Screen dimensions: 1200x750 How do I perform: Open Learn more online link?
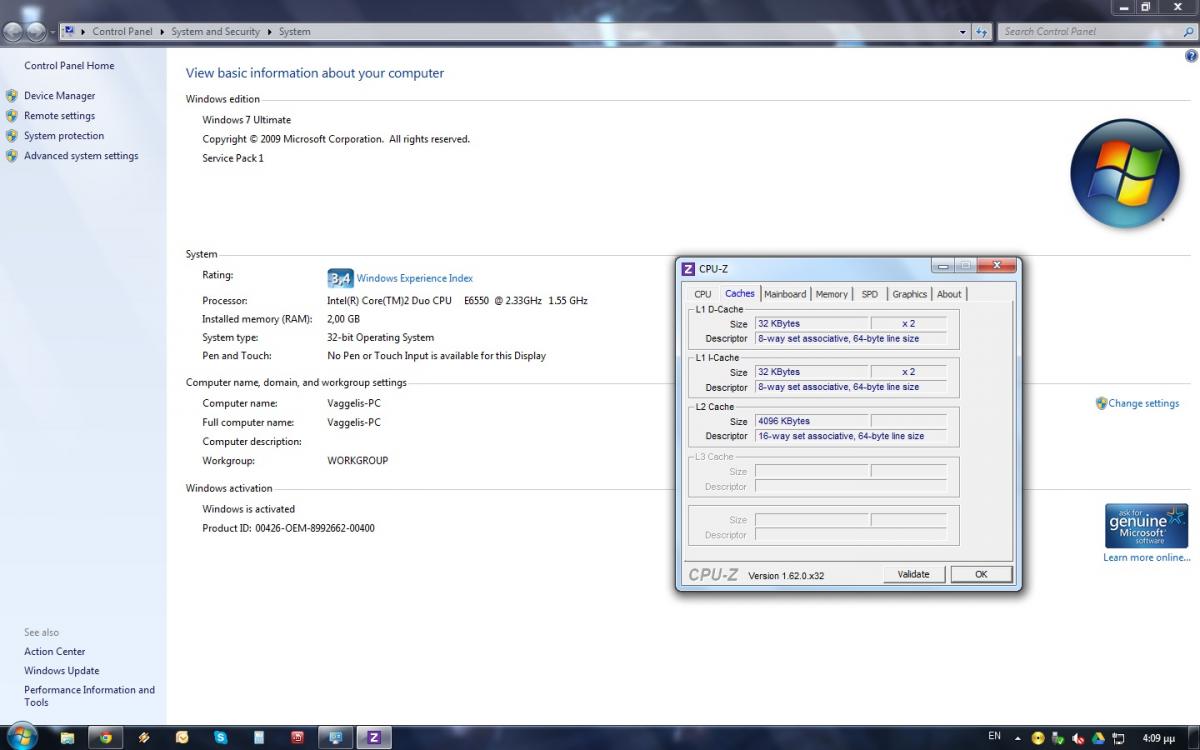(1147, 558)
